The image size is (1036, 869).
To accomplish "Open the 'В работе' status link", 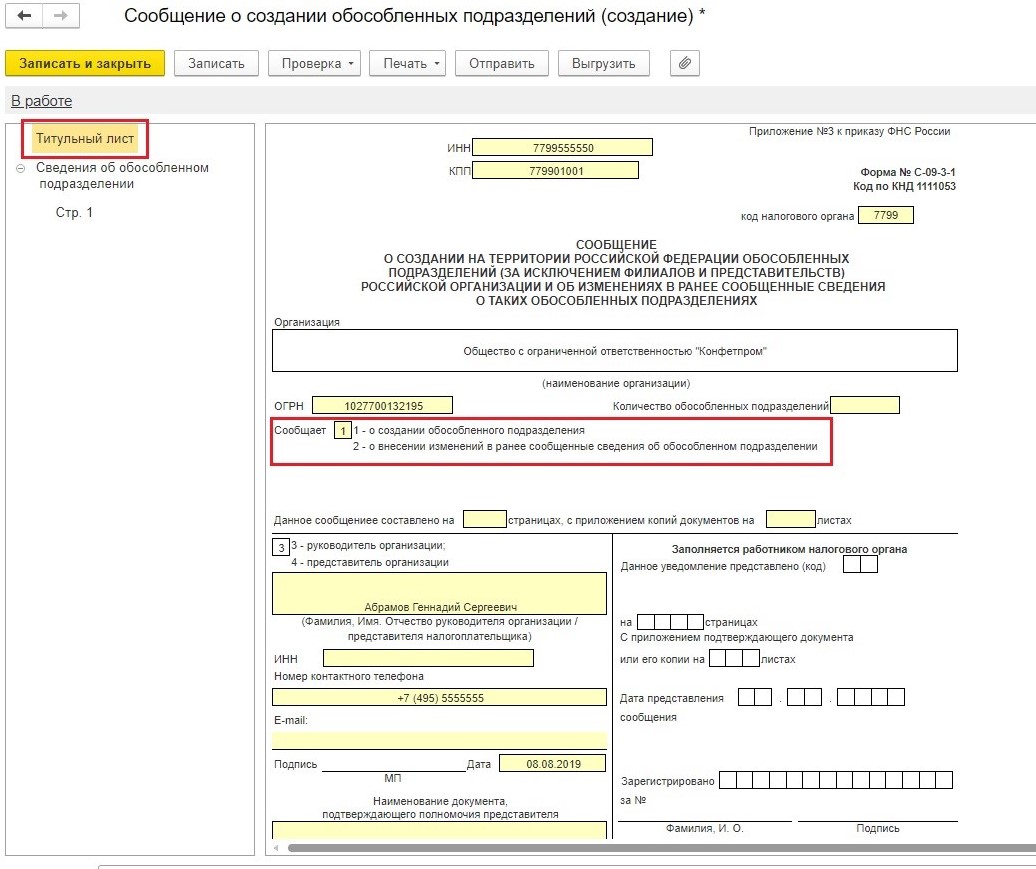I will tap(41, 101).
